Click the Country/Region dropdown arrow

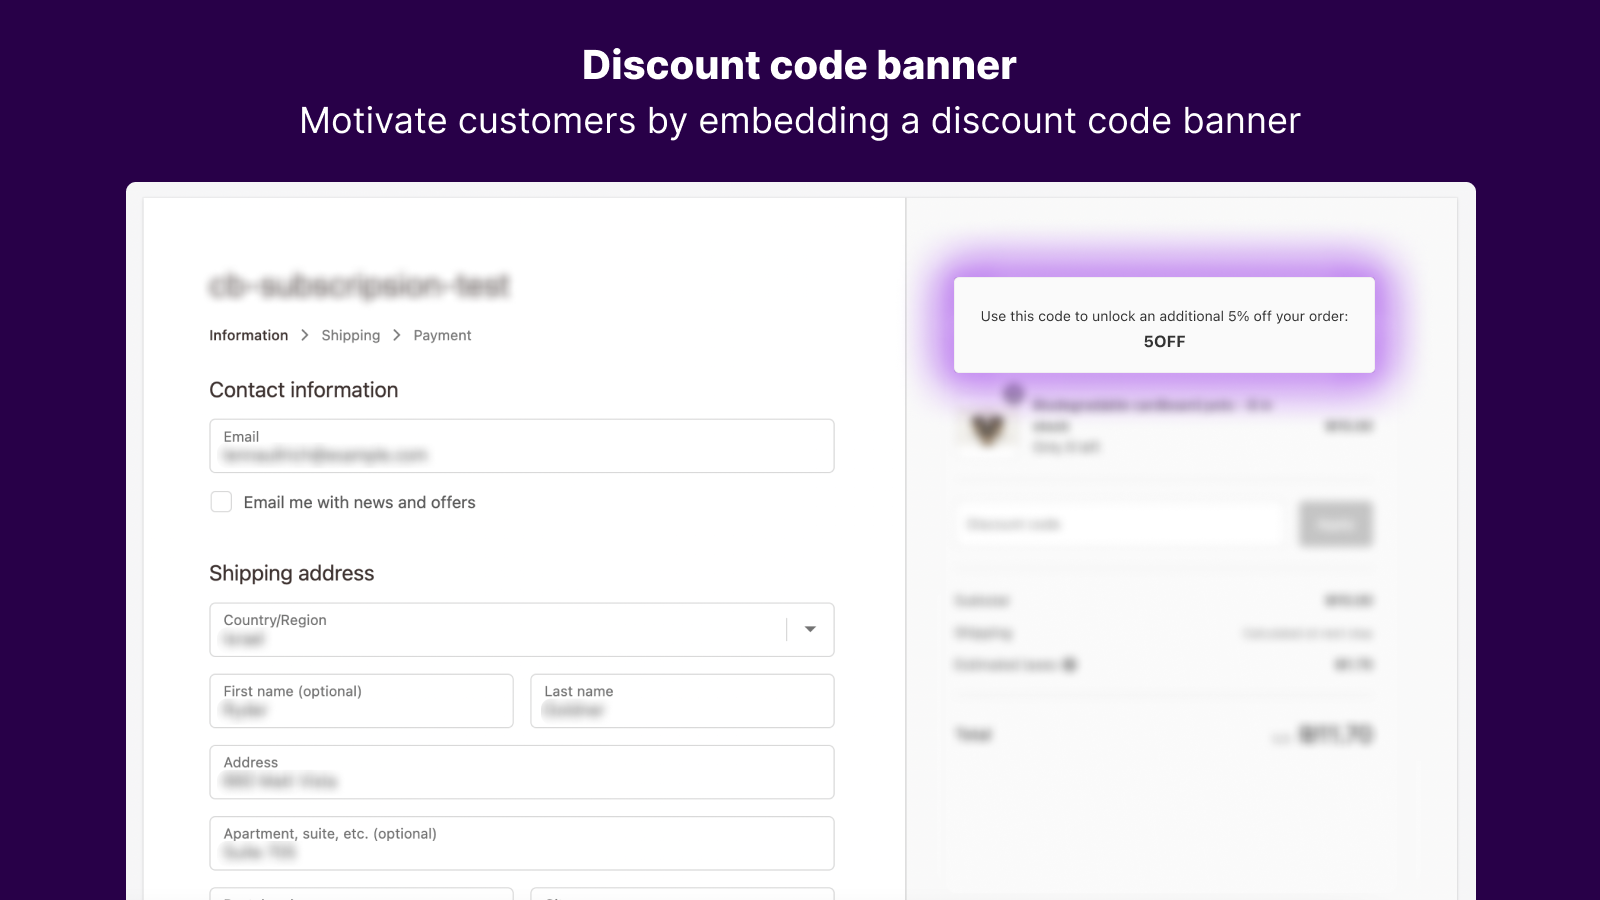tap(809, 630)
